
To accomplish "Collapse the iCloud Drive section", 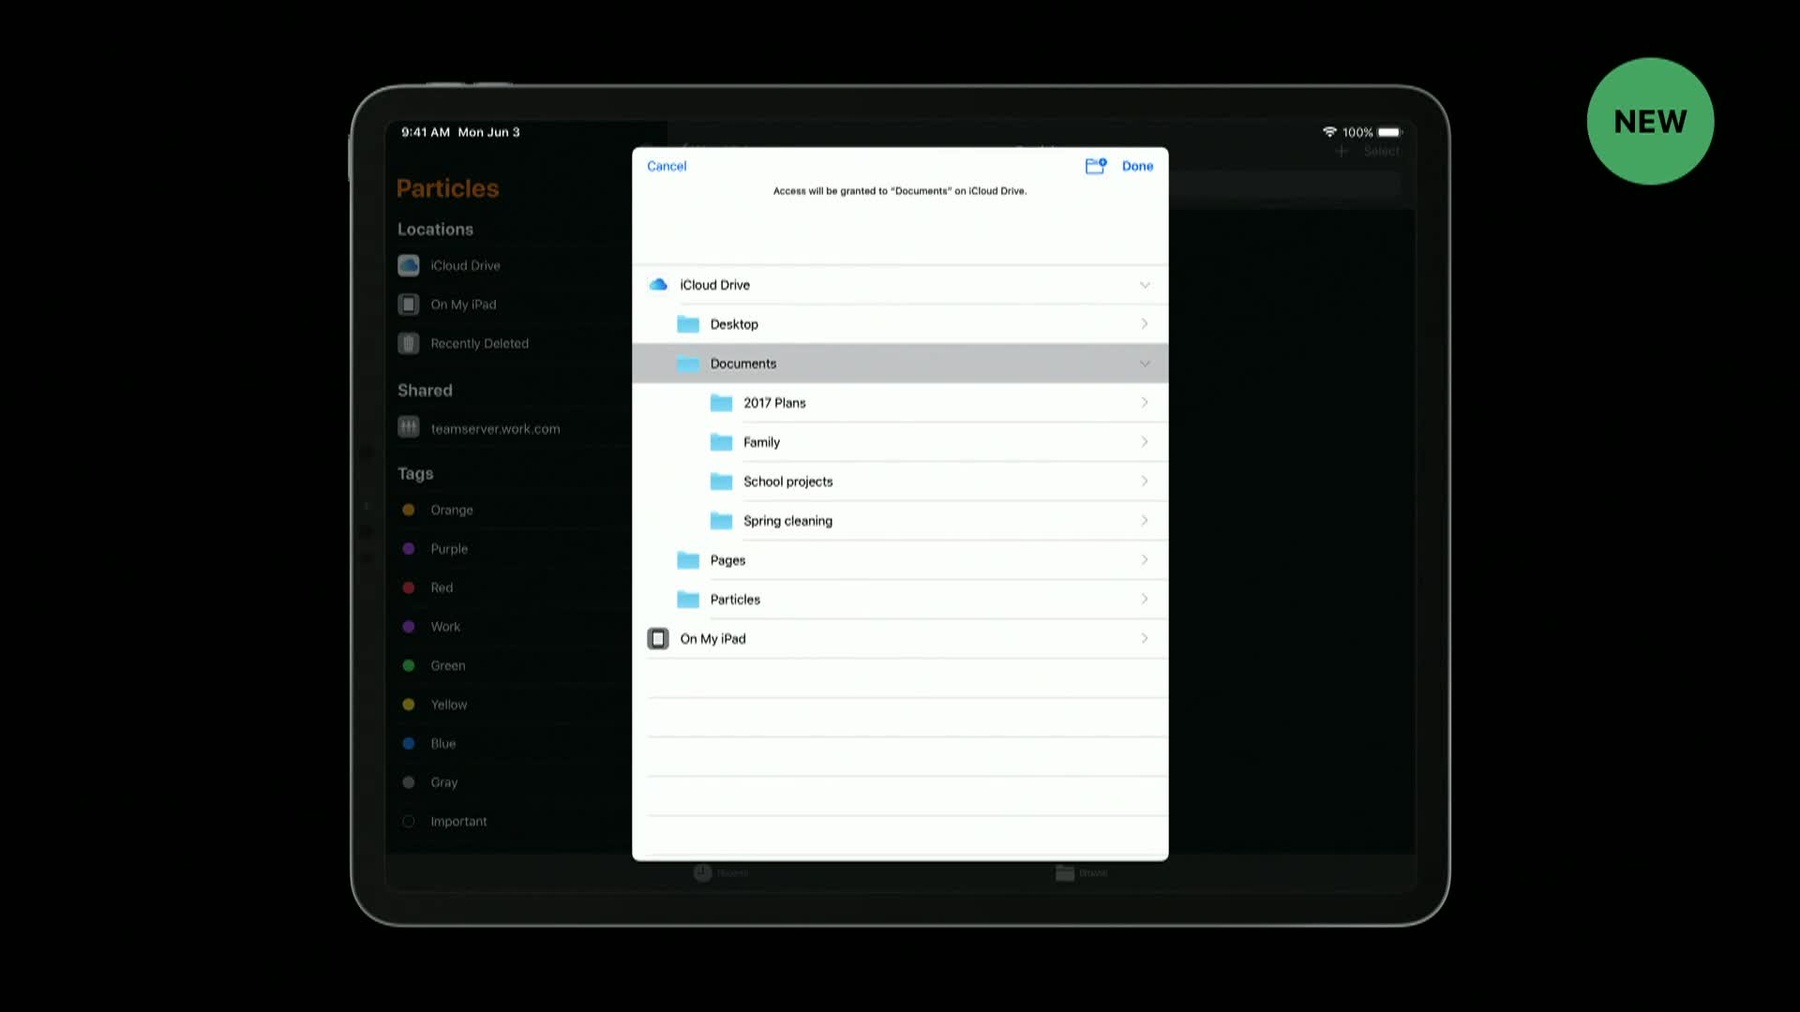I will [x=1144, y=285].
